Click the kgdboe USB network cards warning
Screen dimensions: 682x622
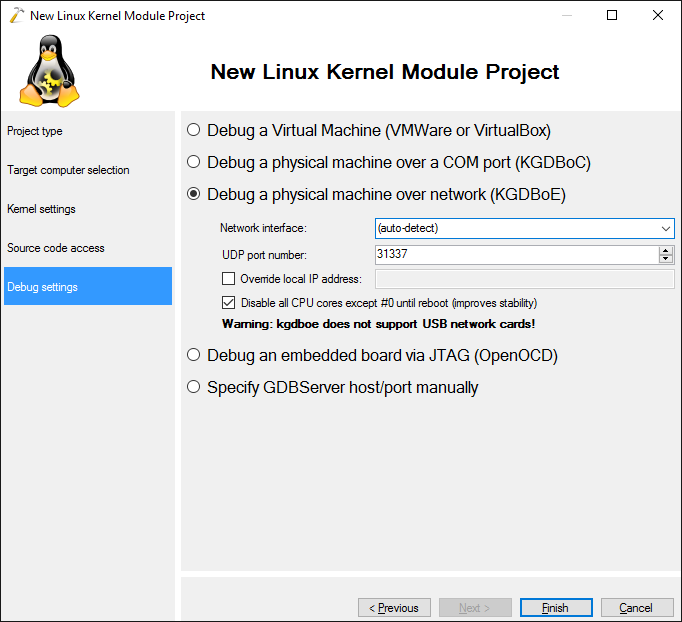378,324
